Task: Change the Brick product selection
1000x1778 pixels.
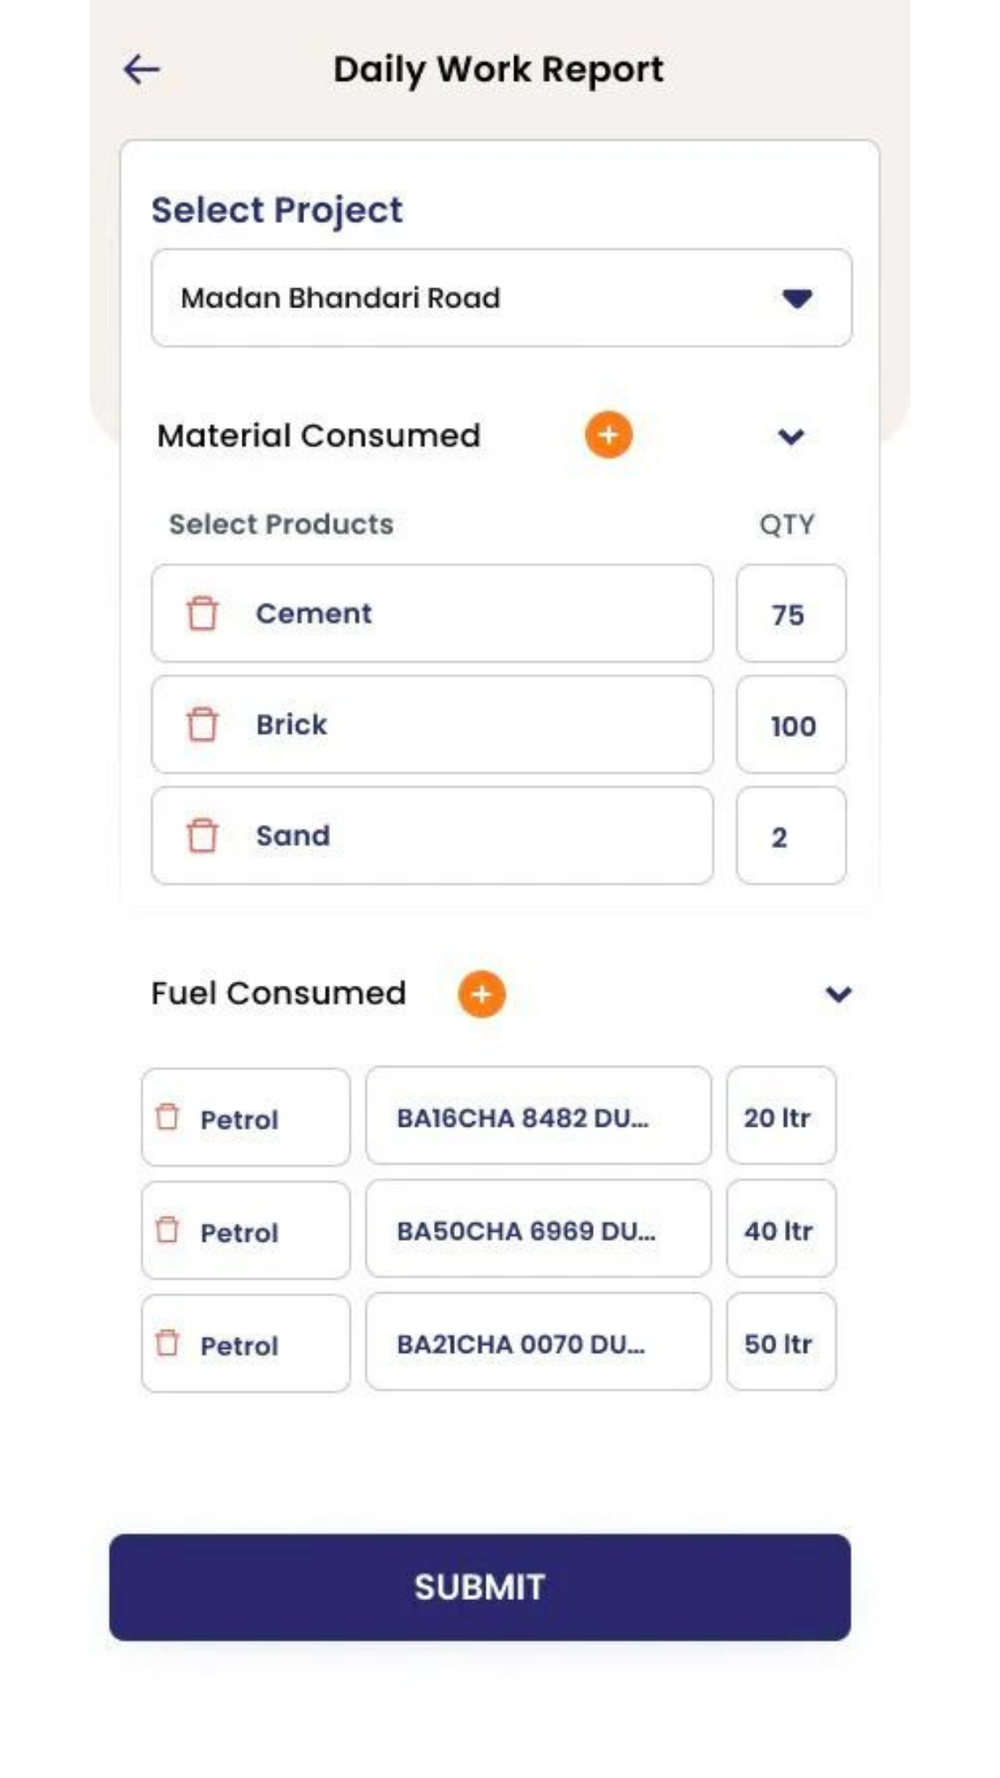Action: (x=460, y=724)
